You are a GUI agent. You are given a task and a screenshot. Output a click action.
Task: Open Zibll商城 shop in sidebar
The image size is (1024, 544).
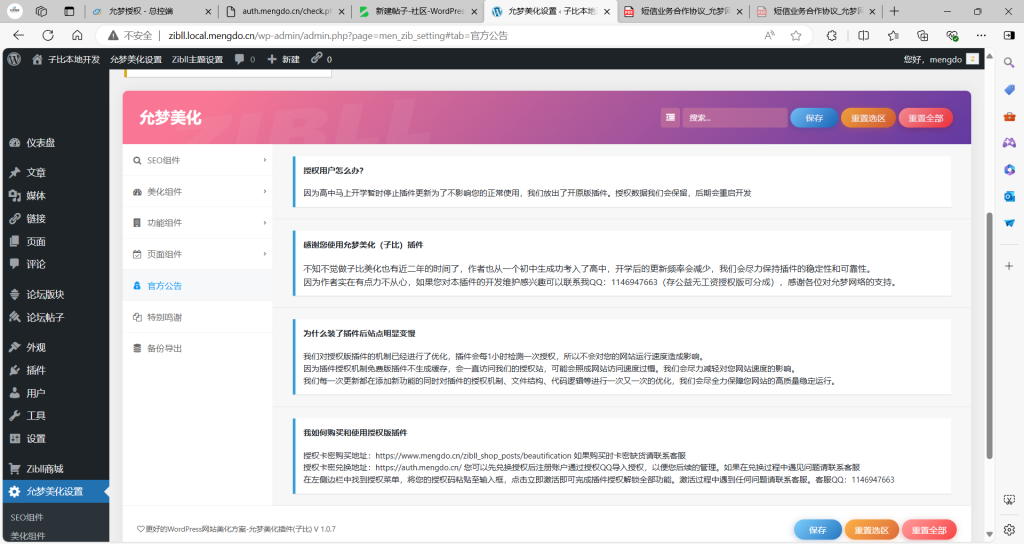pos(44,468)
